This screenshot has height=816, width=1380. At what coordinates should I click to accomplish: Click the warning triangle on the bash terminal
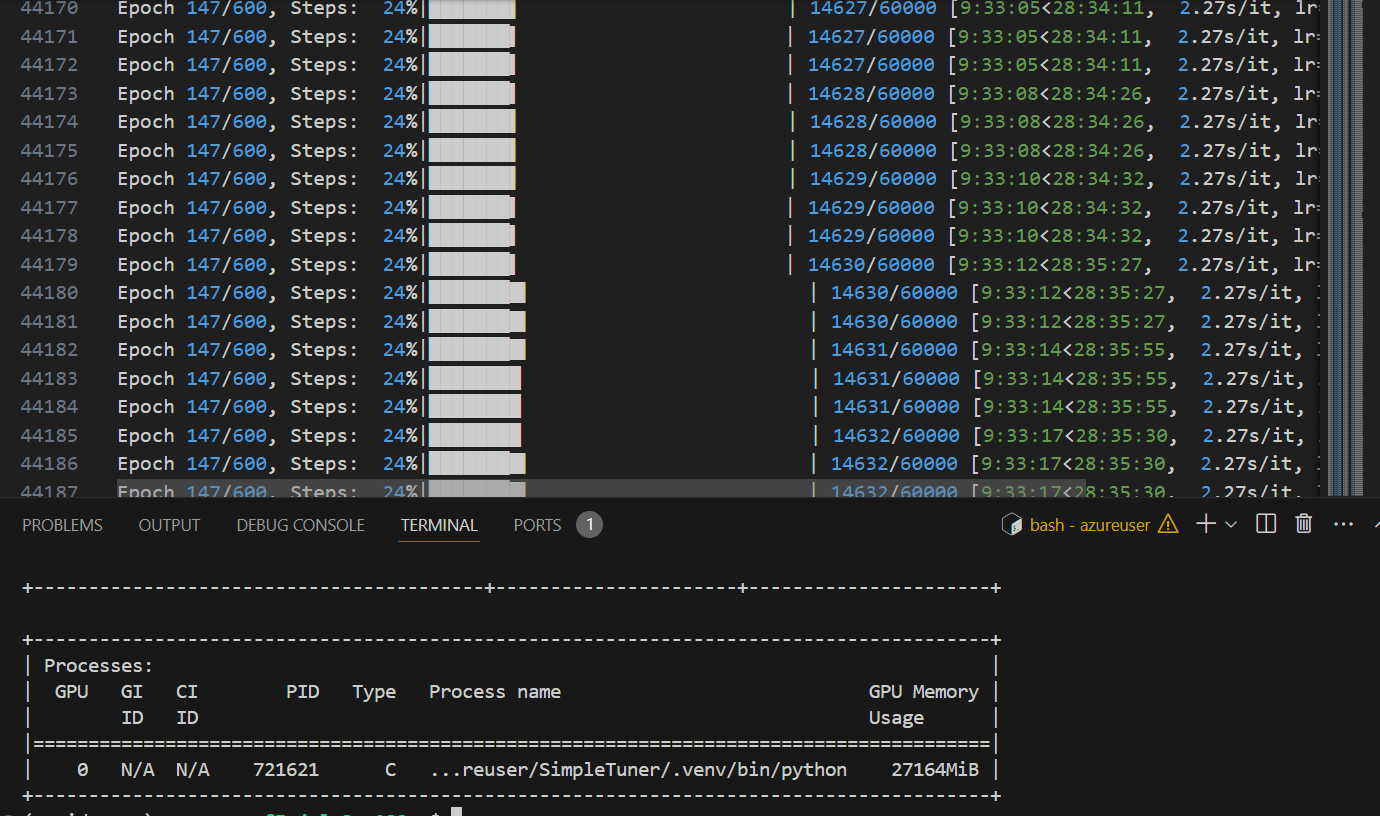click(1168, 523)
